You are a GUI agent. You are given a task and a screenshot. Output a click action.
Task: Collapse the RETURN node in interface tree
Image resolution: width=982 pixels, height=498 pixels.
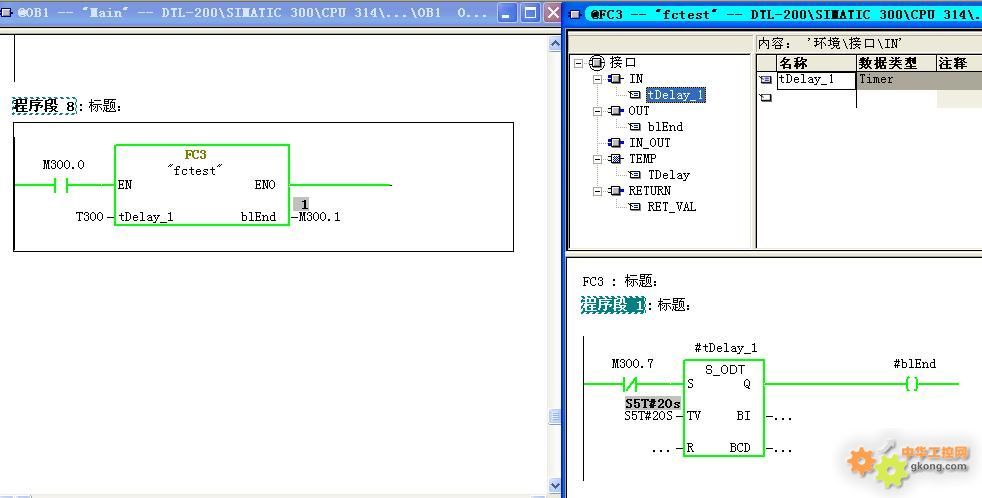point(597,190)
